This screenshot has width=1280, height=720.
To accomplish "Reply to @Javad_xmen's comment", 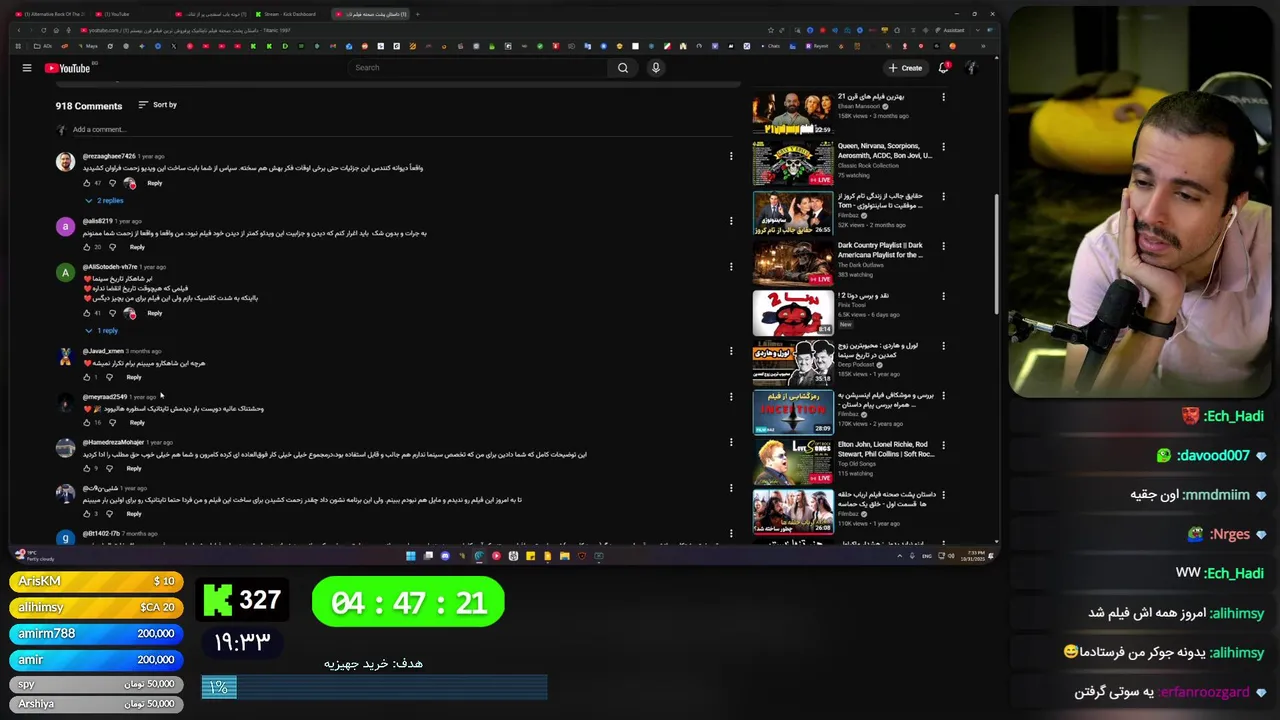I will coord(134,377).
